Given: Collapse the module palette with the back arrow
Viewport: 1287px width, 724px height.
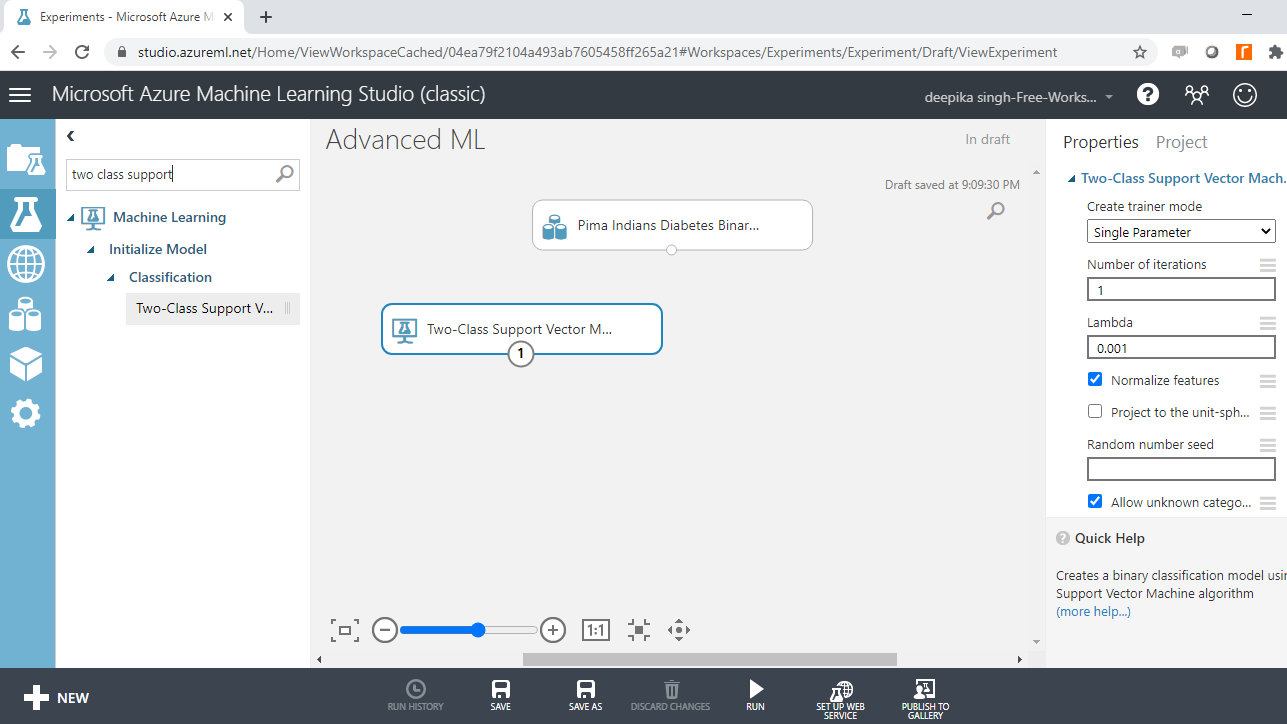Looking at the screenshot, I should click(71, 136).
